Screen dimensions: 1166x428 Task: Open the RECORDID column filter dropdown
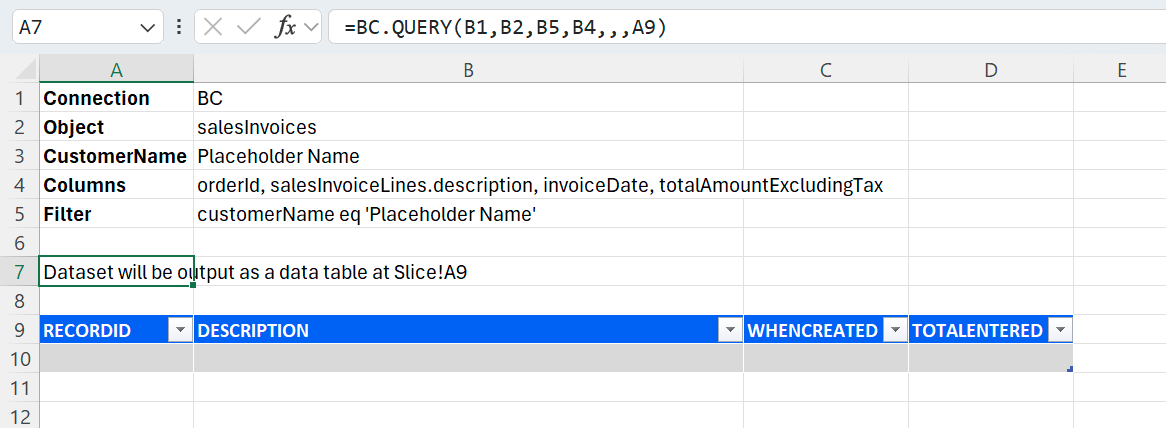[180, 330]
